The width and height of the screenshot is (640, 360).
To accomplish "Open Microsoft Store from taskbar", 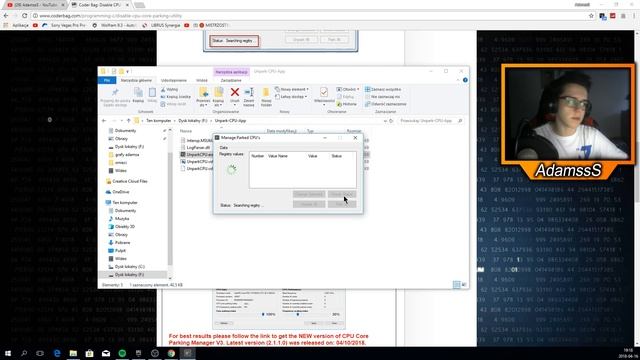I will point(89,353).
